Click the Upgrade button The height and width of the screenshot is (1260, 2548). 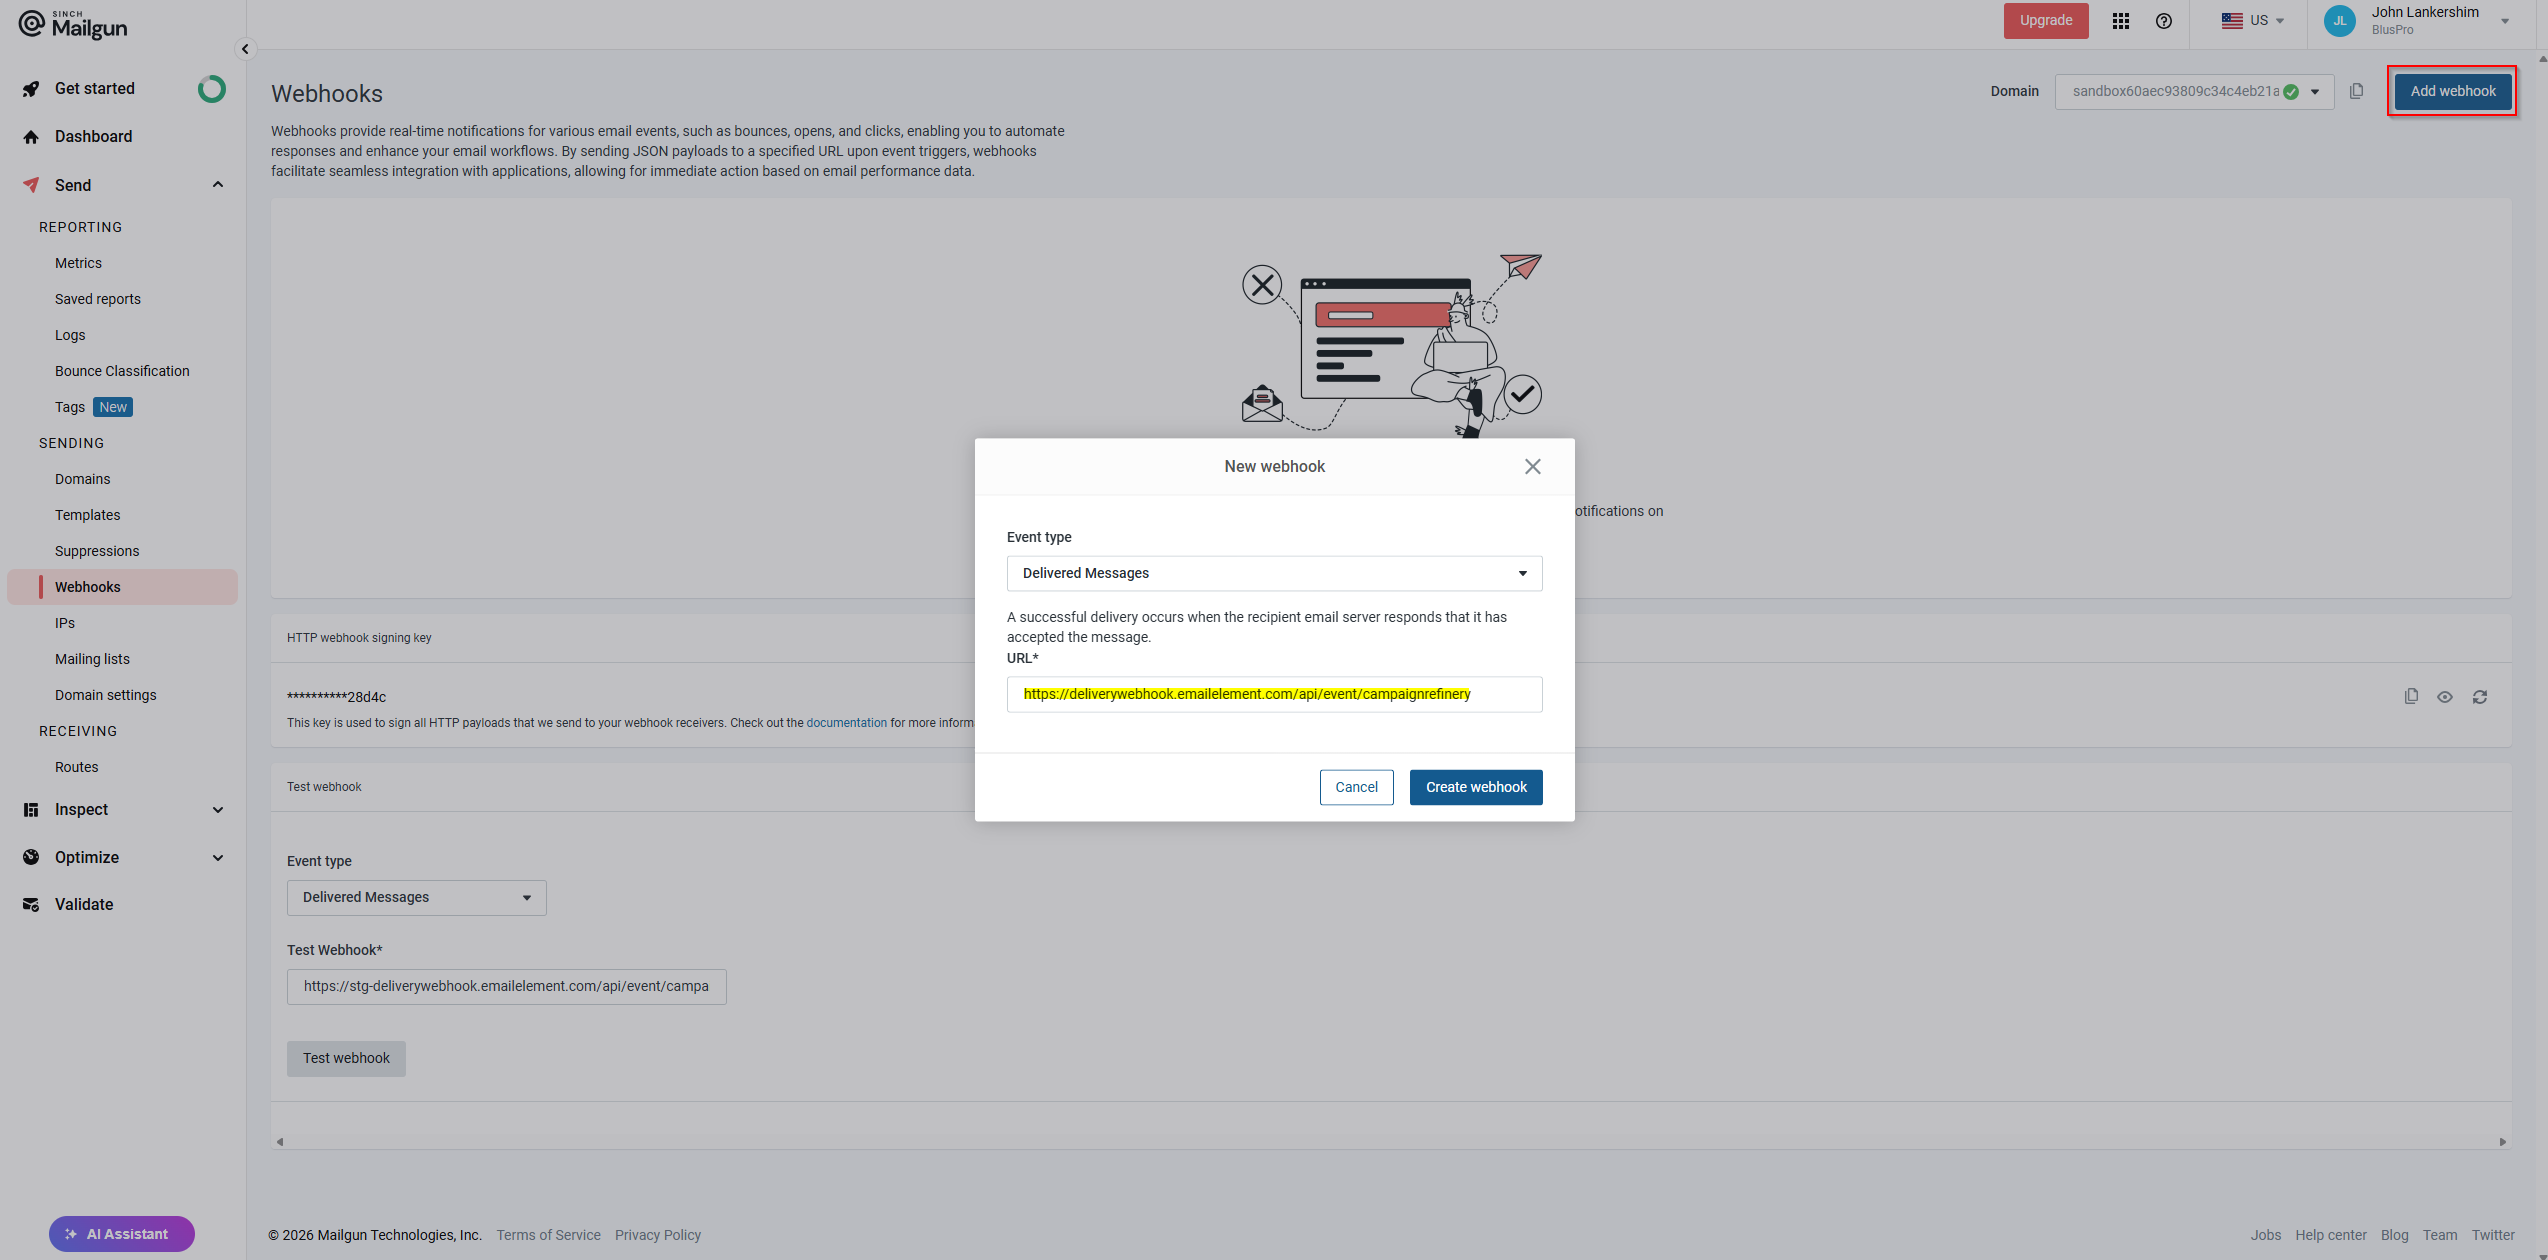point(2046,21)
